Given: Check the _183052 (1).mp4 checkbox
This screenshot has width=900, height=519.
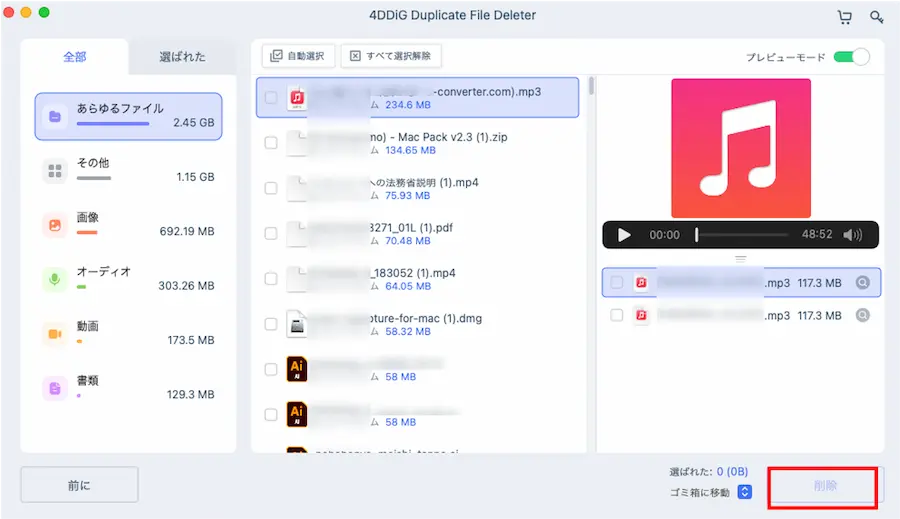Looking at the screenshot, I should 271,279.
